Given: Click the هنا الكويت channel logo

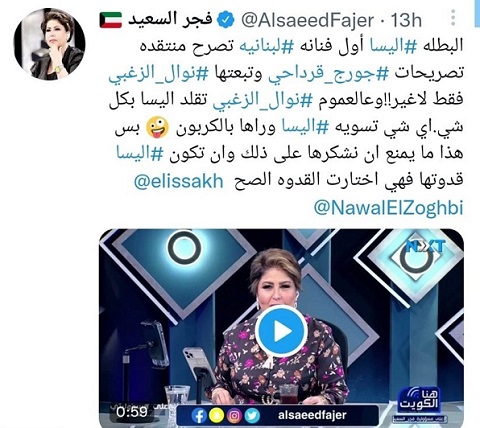Looking at the screenshot, I should pos(419,402).
